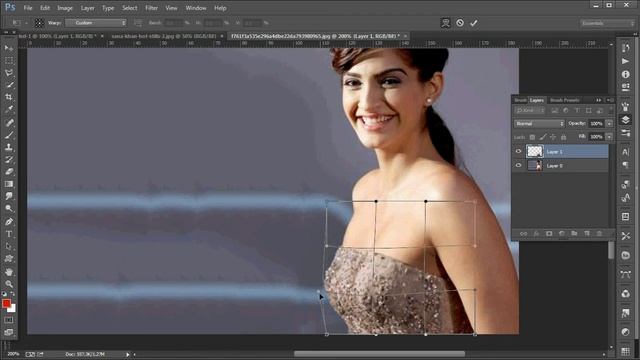Add a layer style (fx)
This screenshot has height=360, width=640.
pyautogui.click(x=536, y=233)
